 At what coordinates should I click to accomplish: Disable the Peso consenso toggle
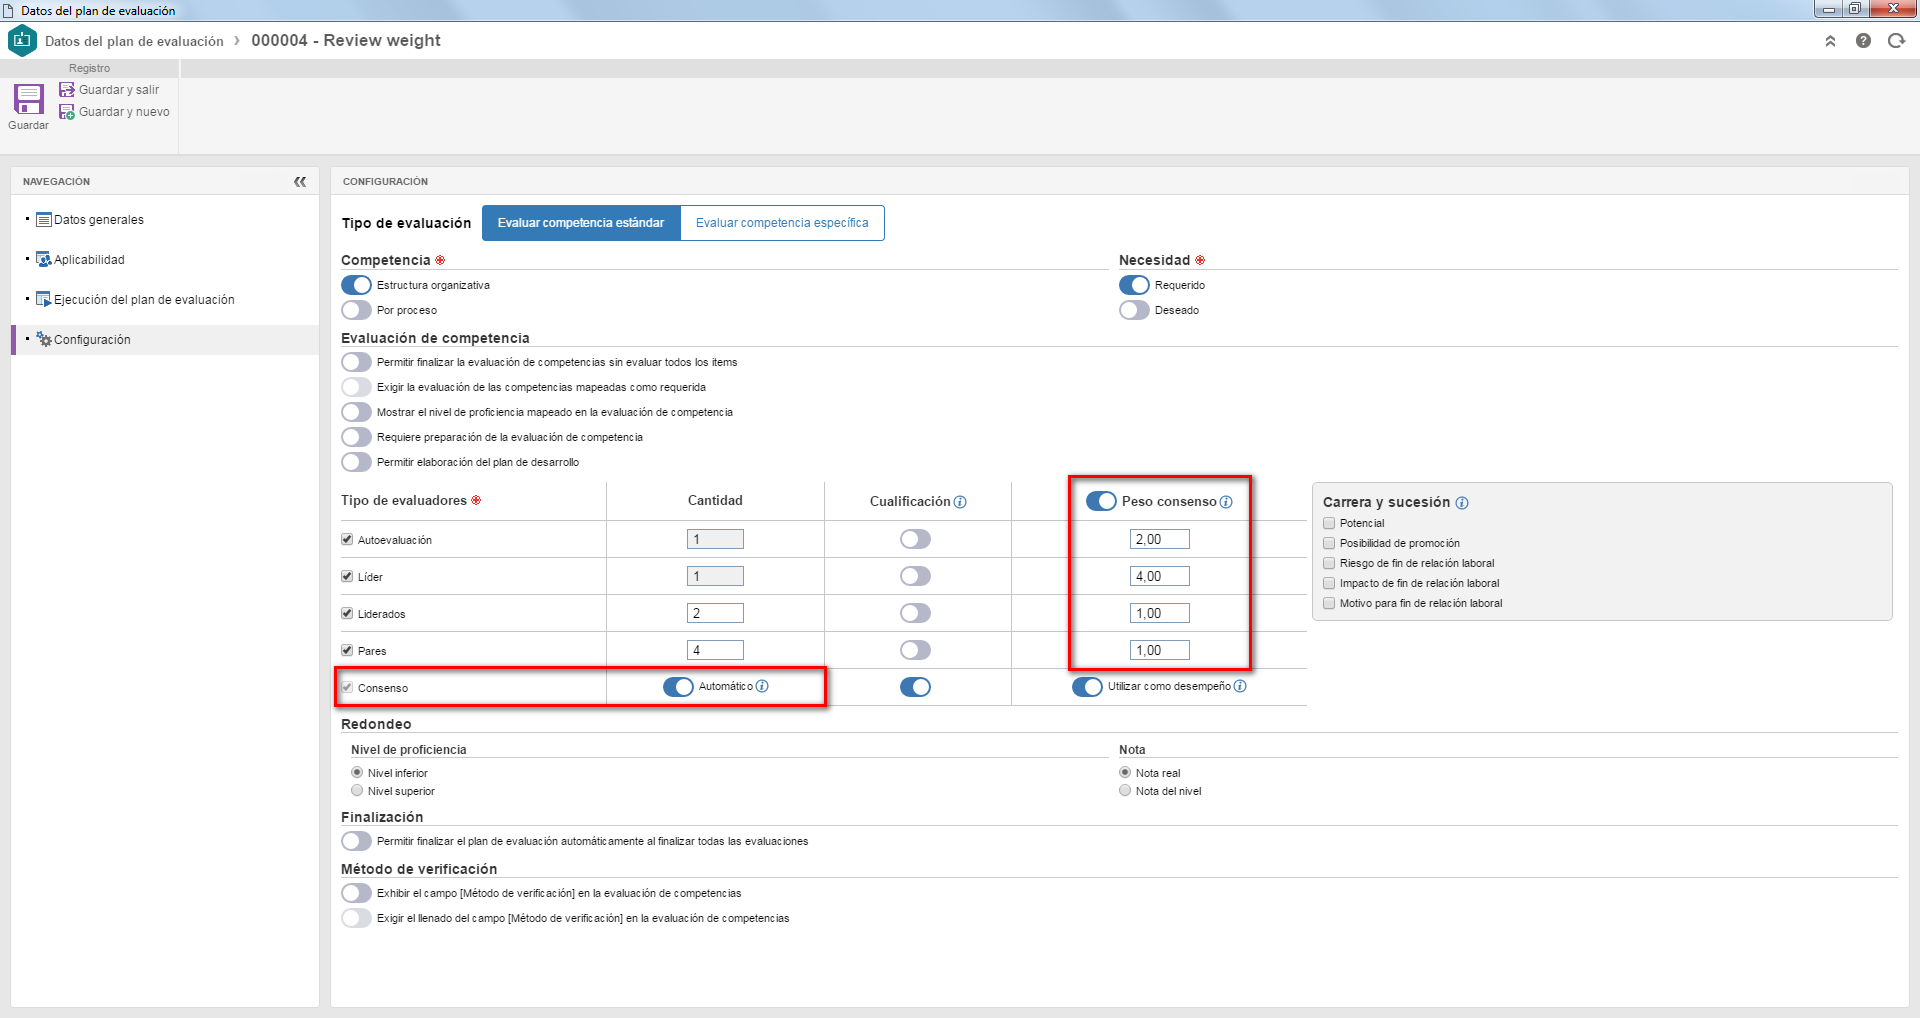point(1101,501)
